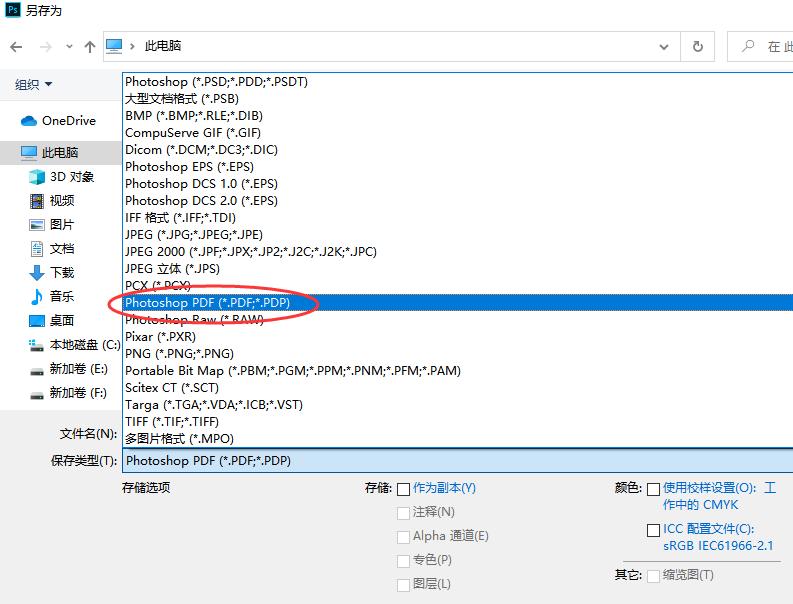Image resolution: width=793 pixels, height=604 pixels.
Task: Refresh the current folder view
Action: [697, 47]
